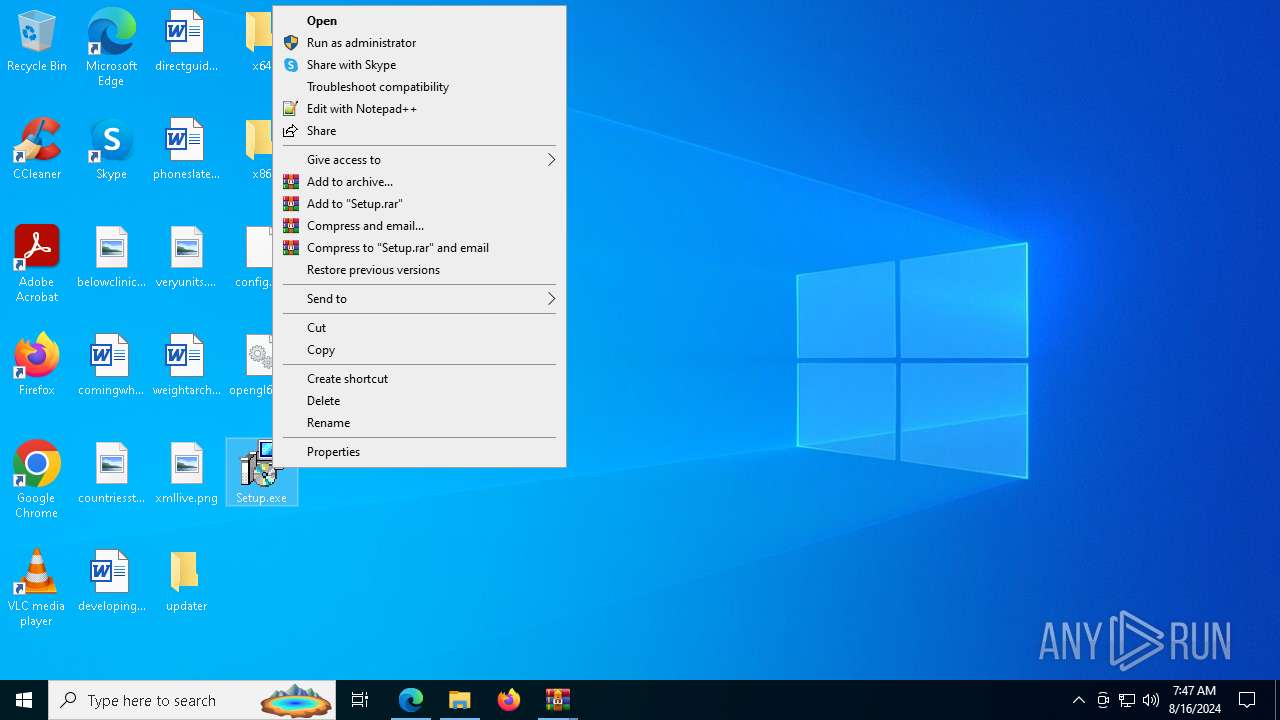The width and height of the screenshot is (1280, 720).
Task: Open Microsoft Edge from the taskbar
Action: [411, 700]
